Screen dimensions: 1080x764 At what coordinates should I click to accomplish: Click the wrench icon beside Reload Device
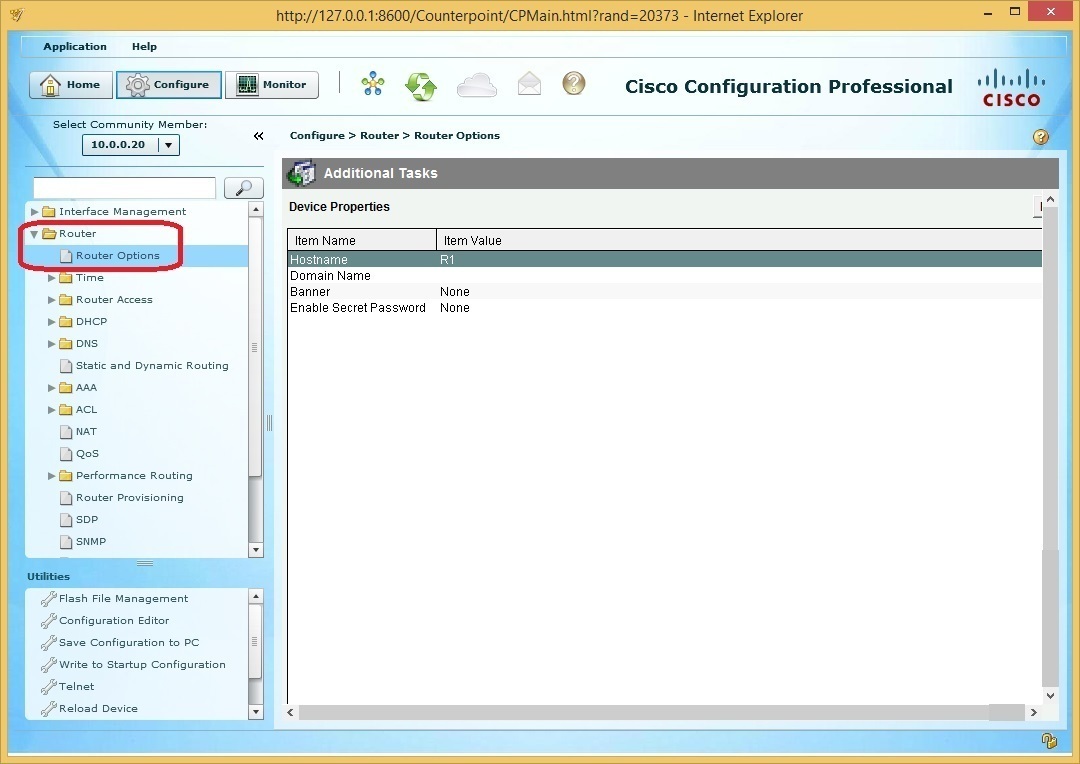coord(48,709)
